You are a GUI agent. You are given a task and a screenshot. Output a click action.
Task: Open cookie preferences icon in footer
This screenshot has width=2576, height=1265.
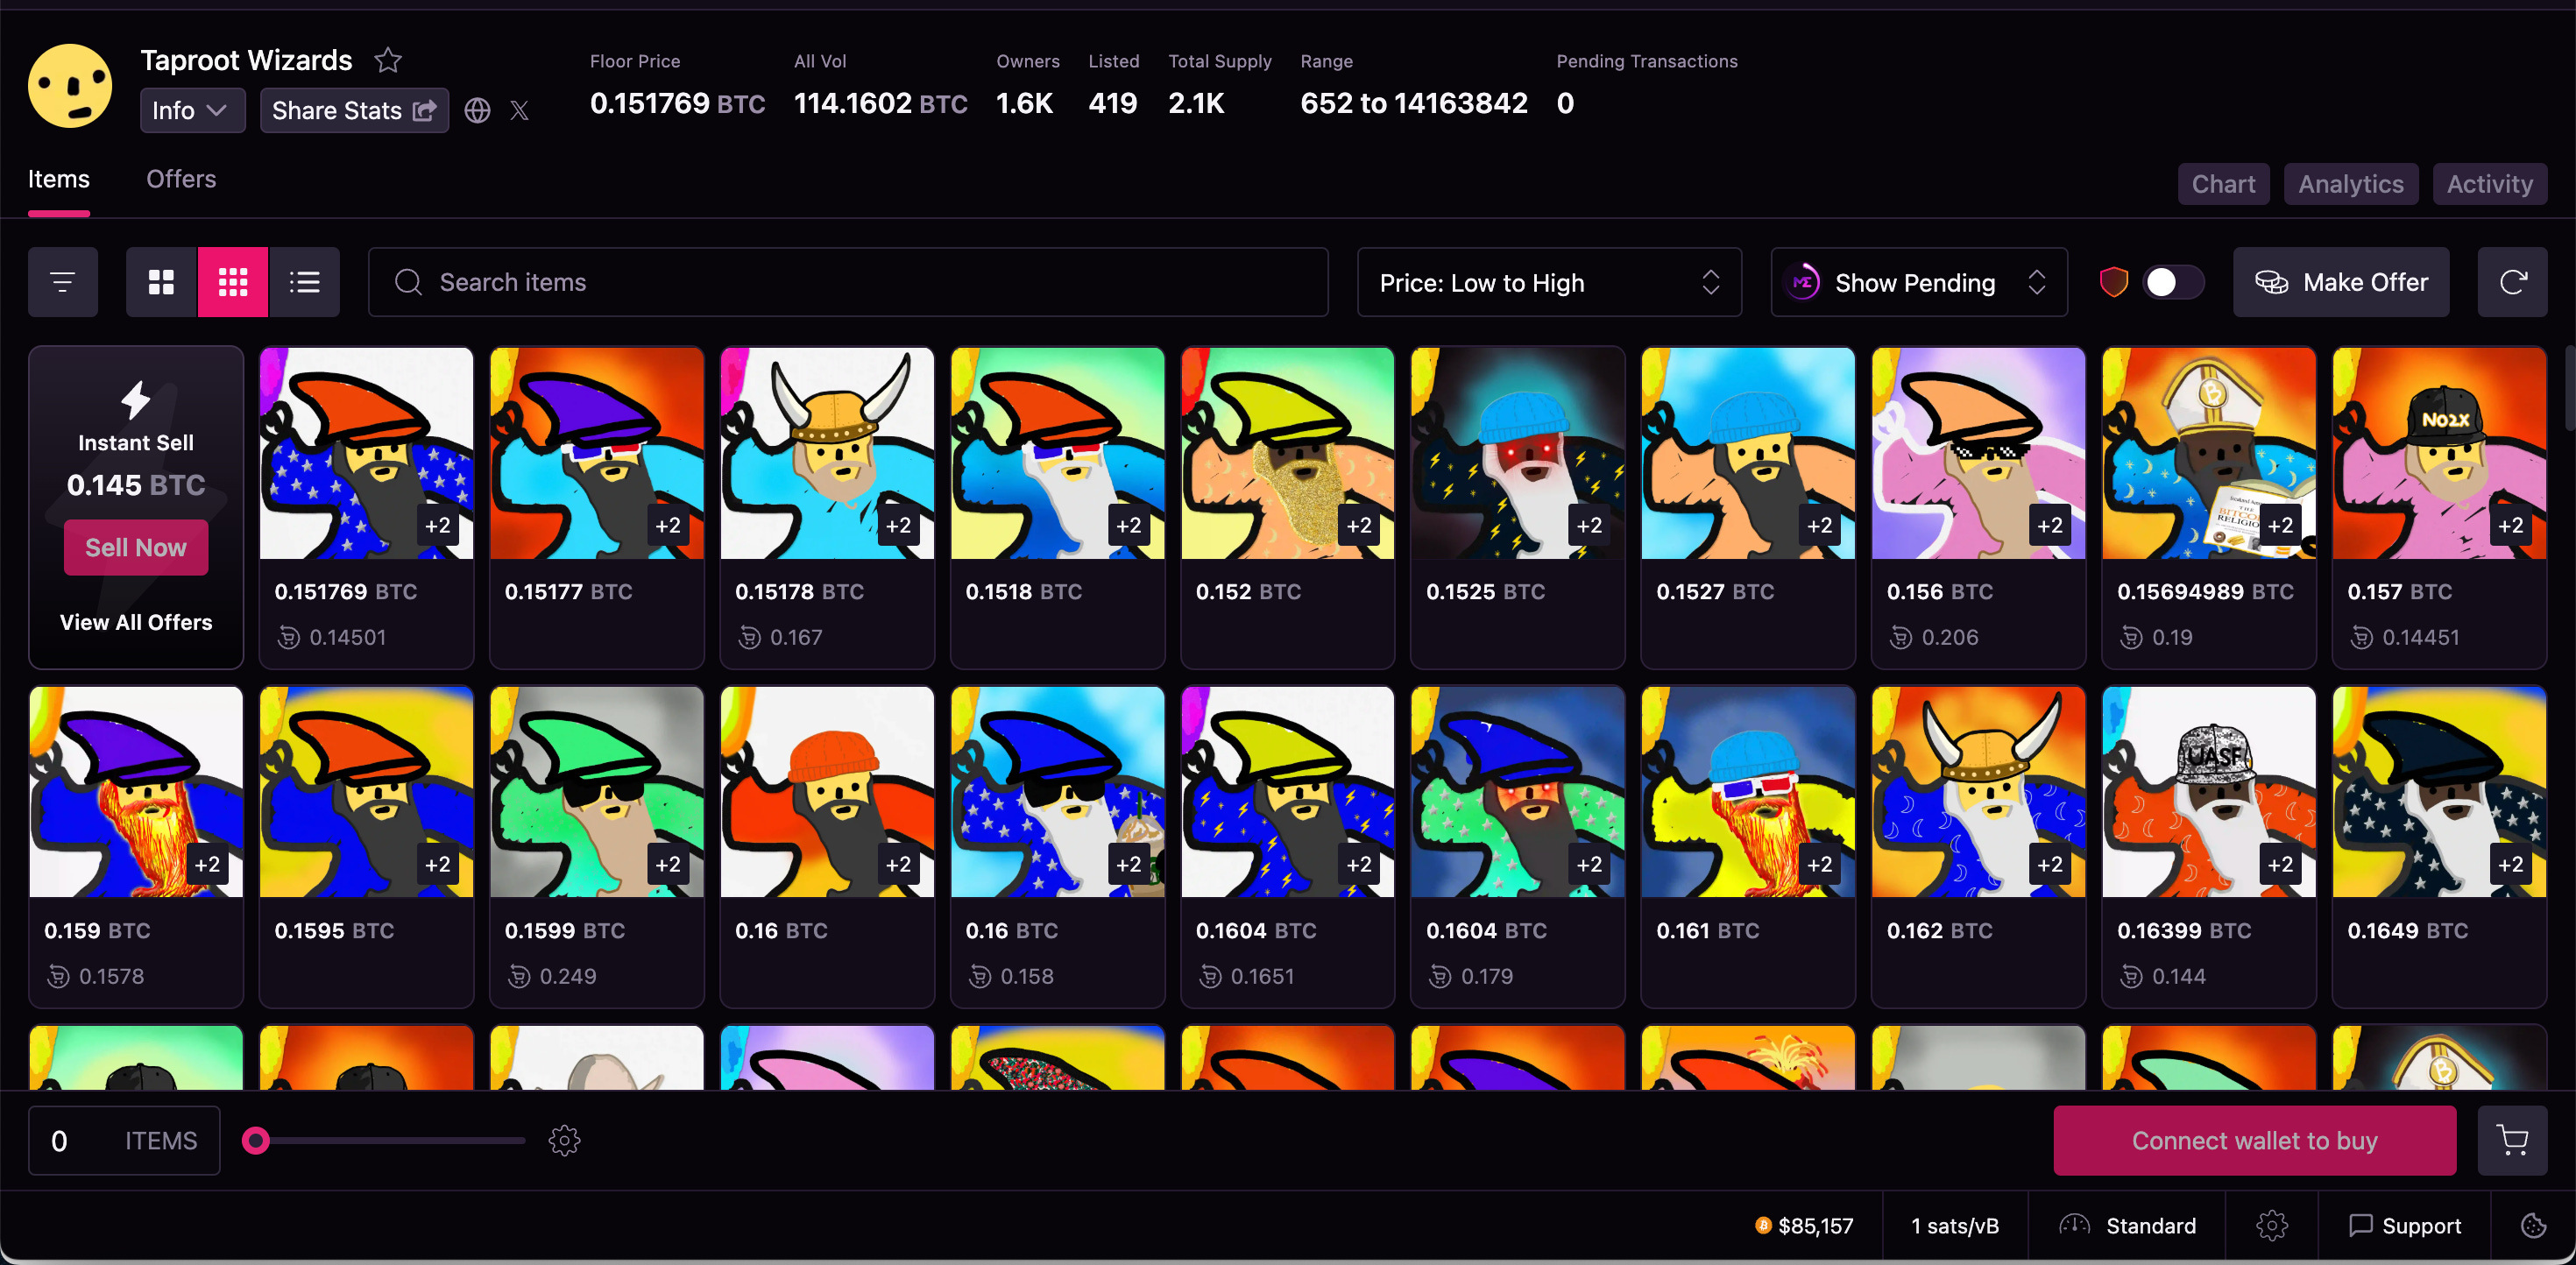pyautogui.click(x=2533, y=1225)
